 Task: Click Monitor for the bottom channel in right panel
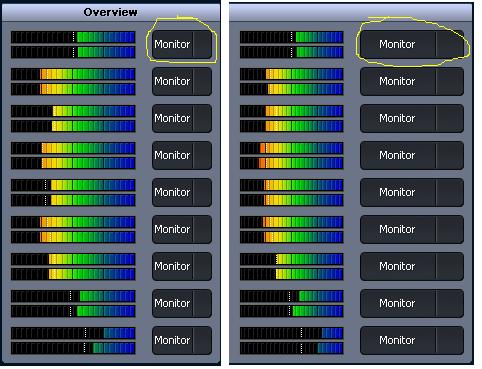[x=412, y=341]
